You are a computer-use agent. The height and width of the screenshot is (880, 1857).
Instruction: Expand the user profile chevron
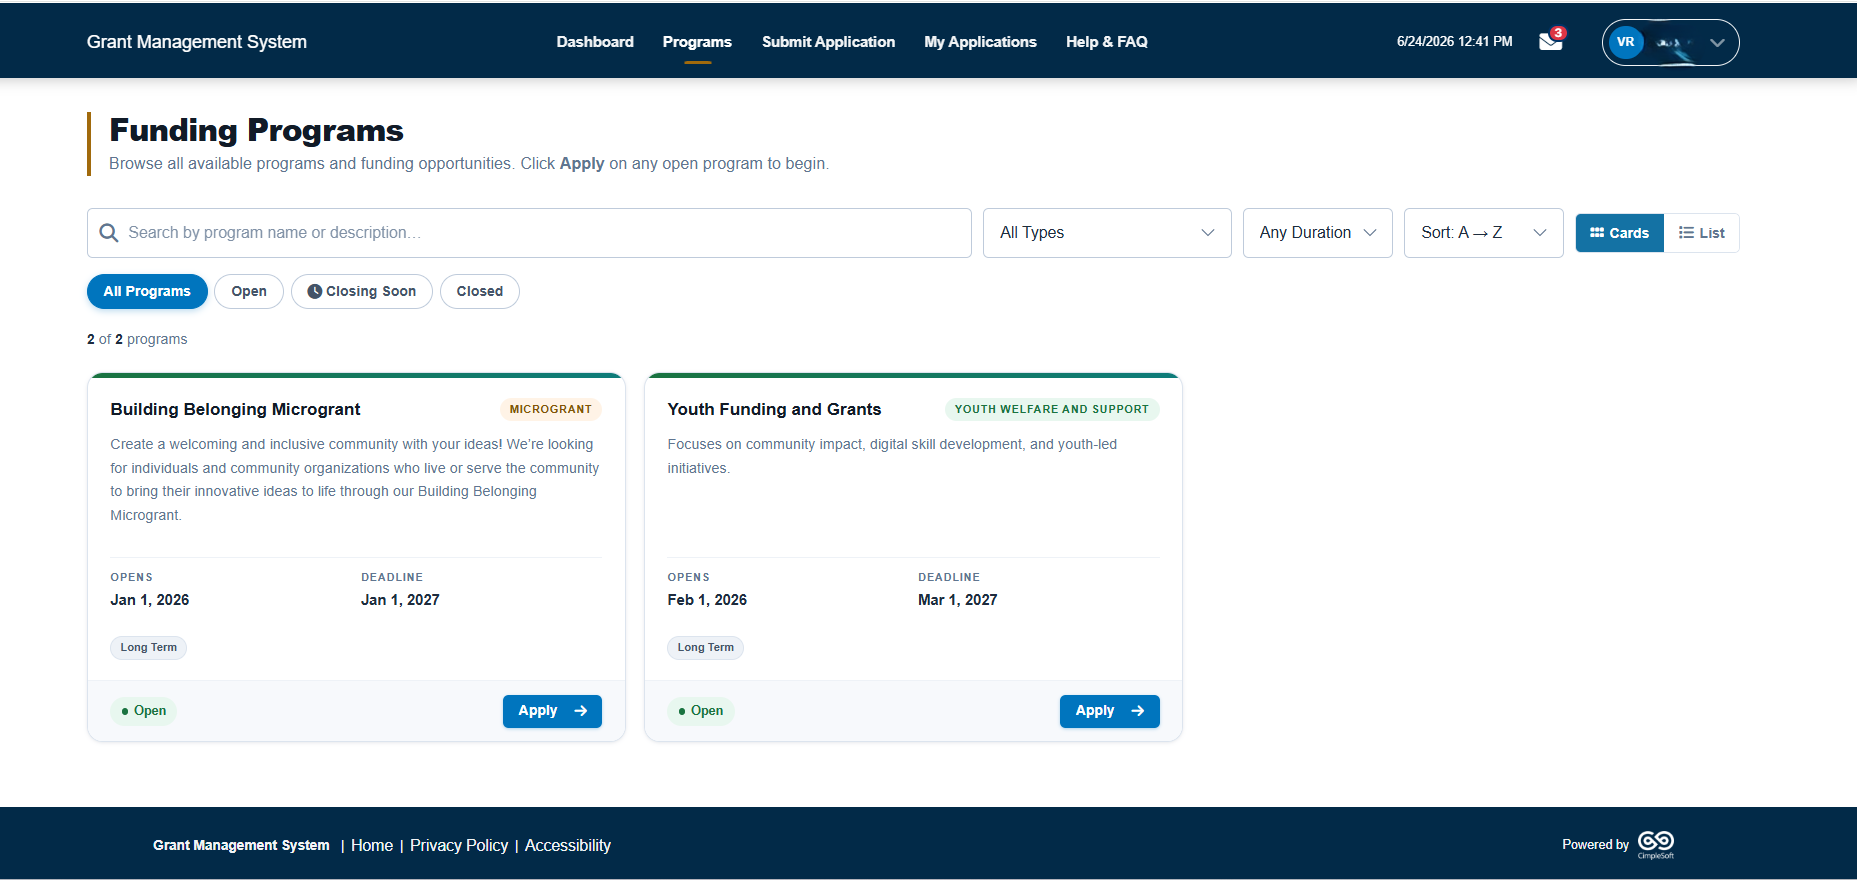coord(1717,43)
